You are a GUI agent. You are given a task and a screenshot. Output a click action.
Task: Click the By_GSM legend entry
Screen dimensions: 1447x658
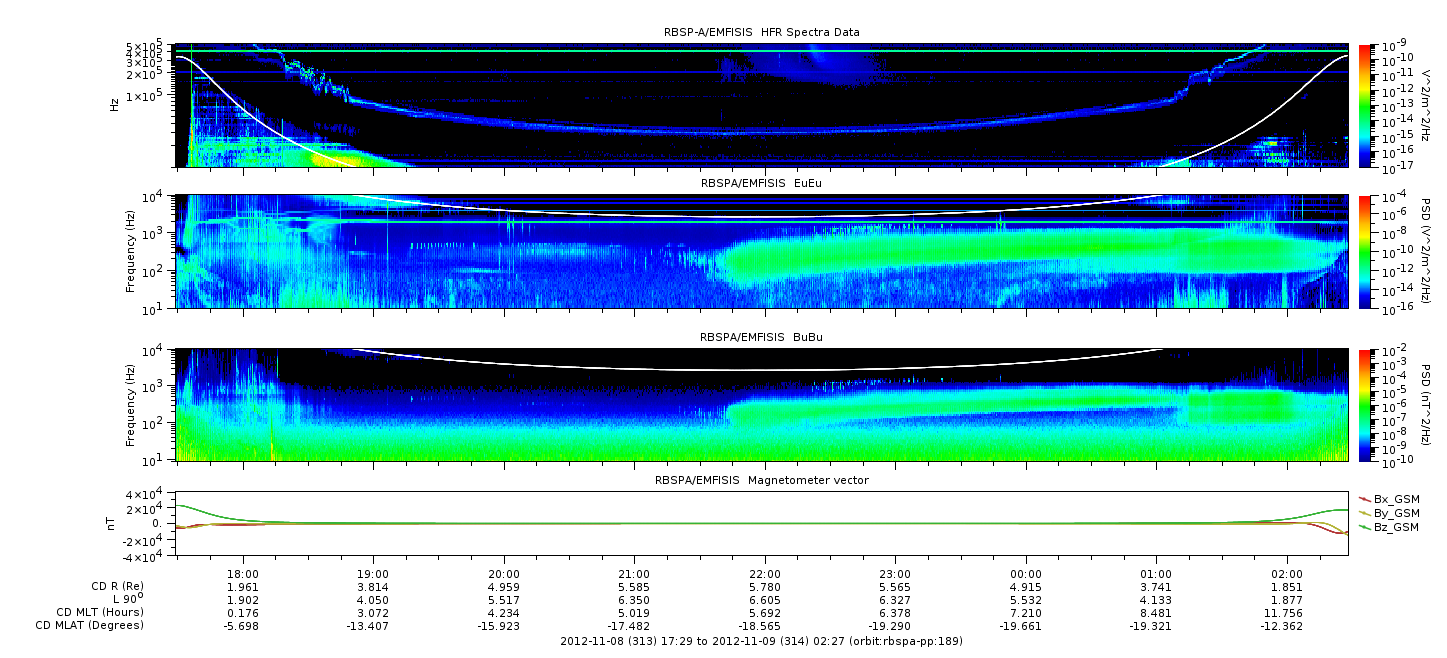tap(1395, 512)
